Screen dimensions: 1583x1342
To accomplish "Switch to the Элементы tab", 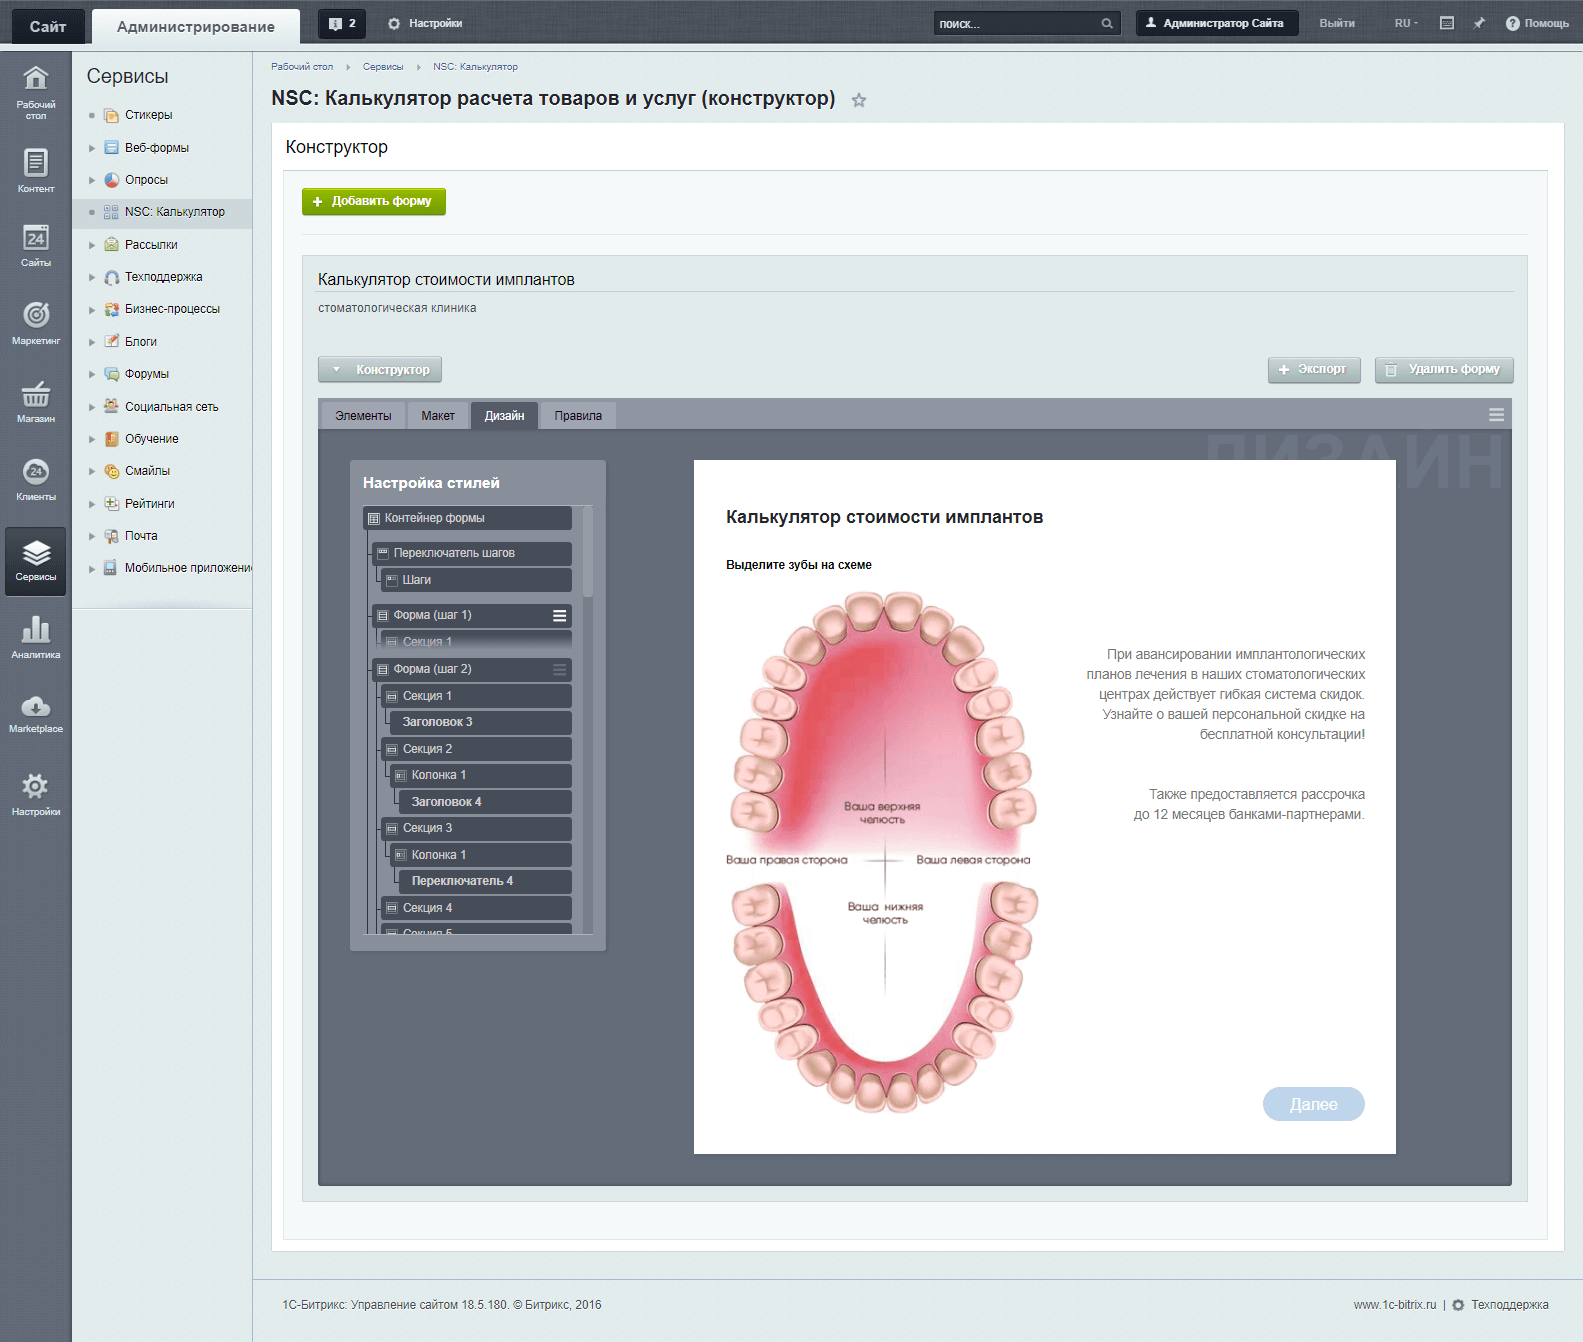I will click(x=363, y=416).
